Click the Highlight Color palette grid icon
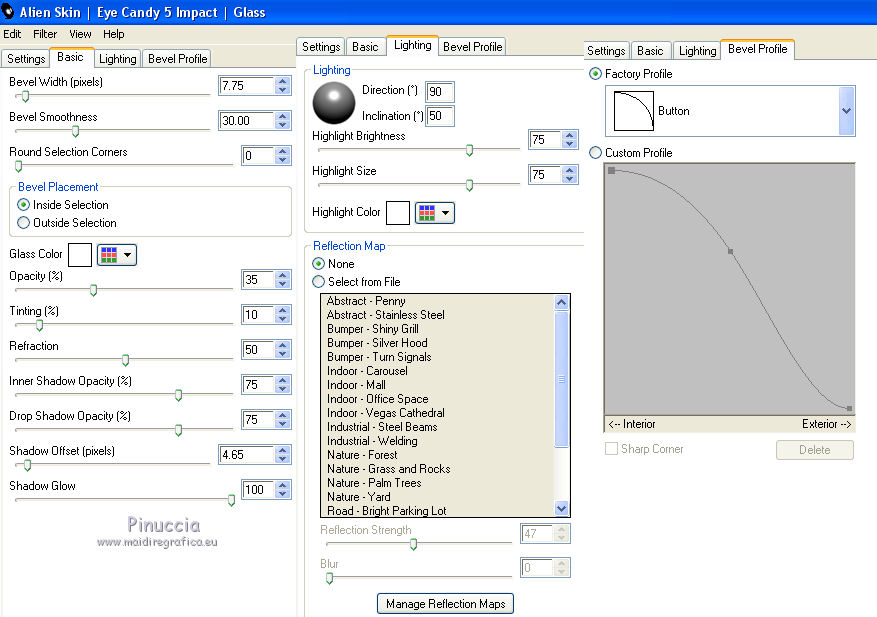The height and width of the screenshot is (617, 877). coord(427,212)
